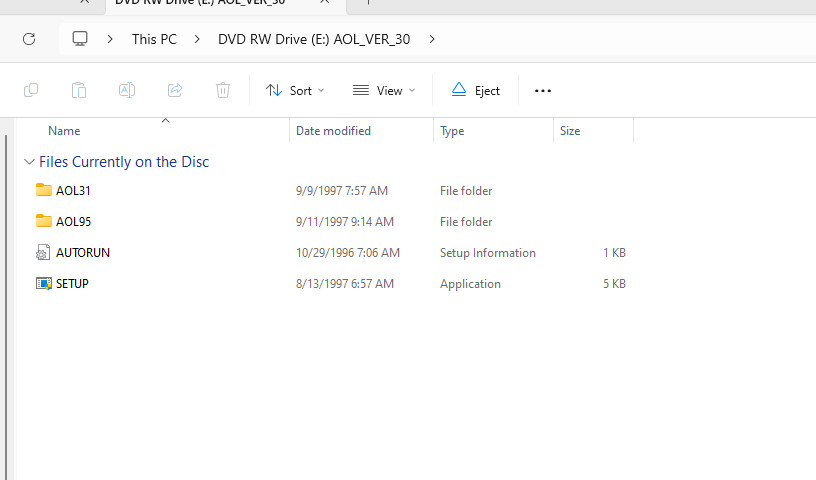Screen dimensions: 816x480
Task: Open the Sort dropdown menu
Action: pyautogui.click(x=295, y=90)
